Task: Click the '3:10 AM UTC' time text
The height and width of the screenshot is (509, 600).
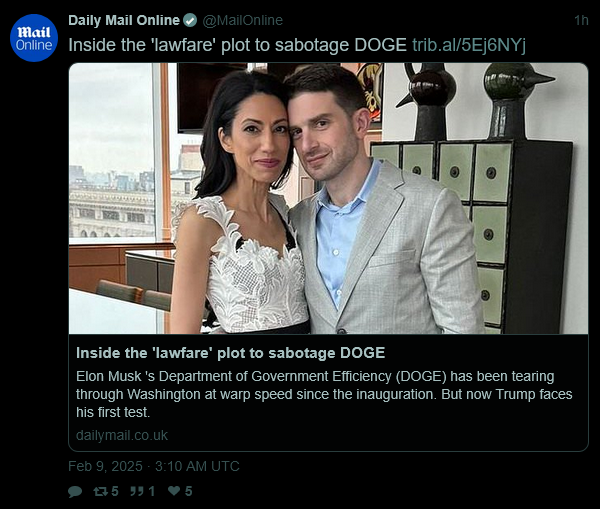Action: [x=197, y=466]
